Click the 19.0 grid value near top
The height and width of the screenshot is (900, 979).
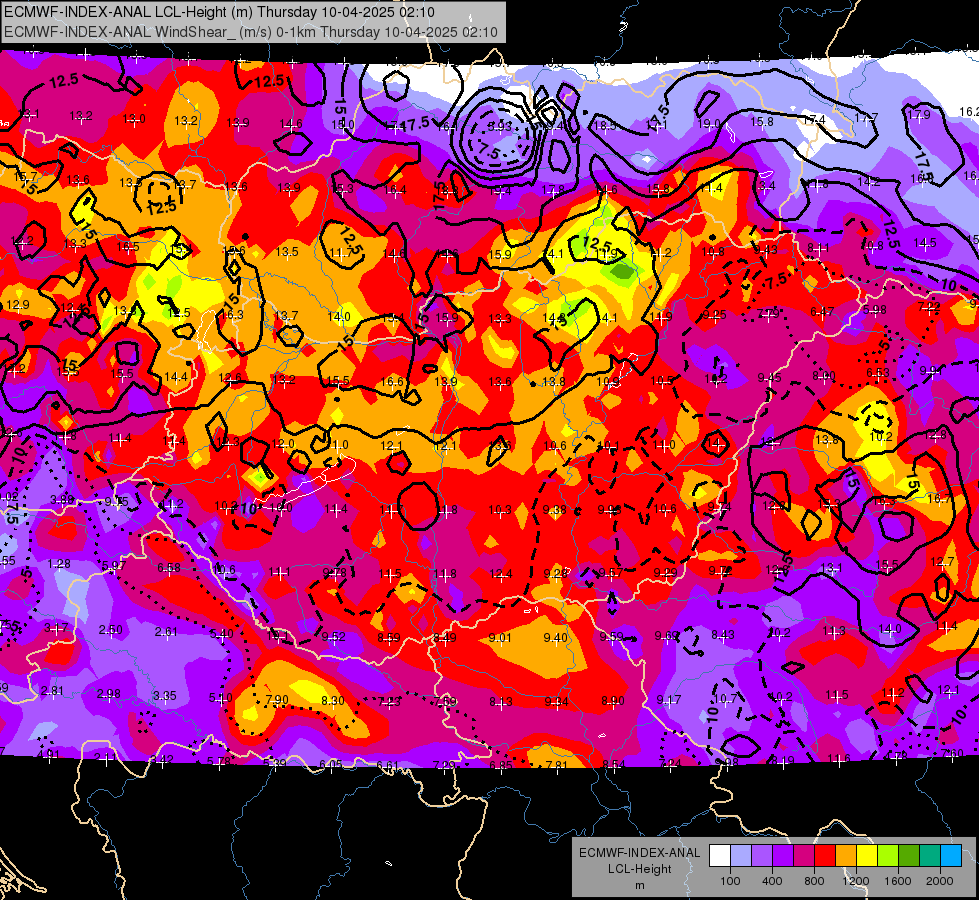tap(709, 124)
